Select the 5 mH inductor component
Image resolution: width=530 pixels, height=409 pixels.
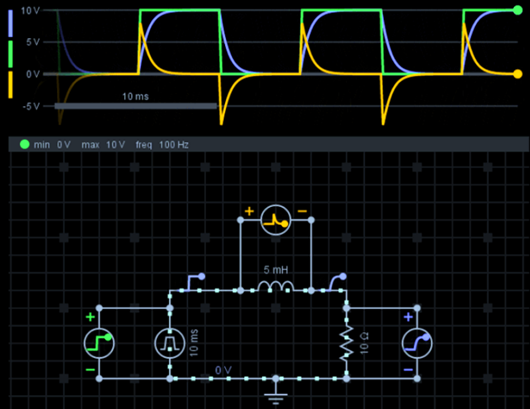[x=276, y=287]
